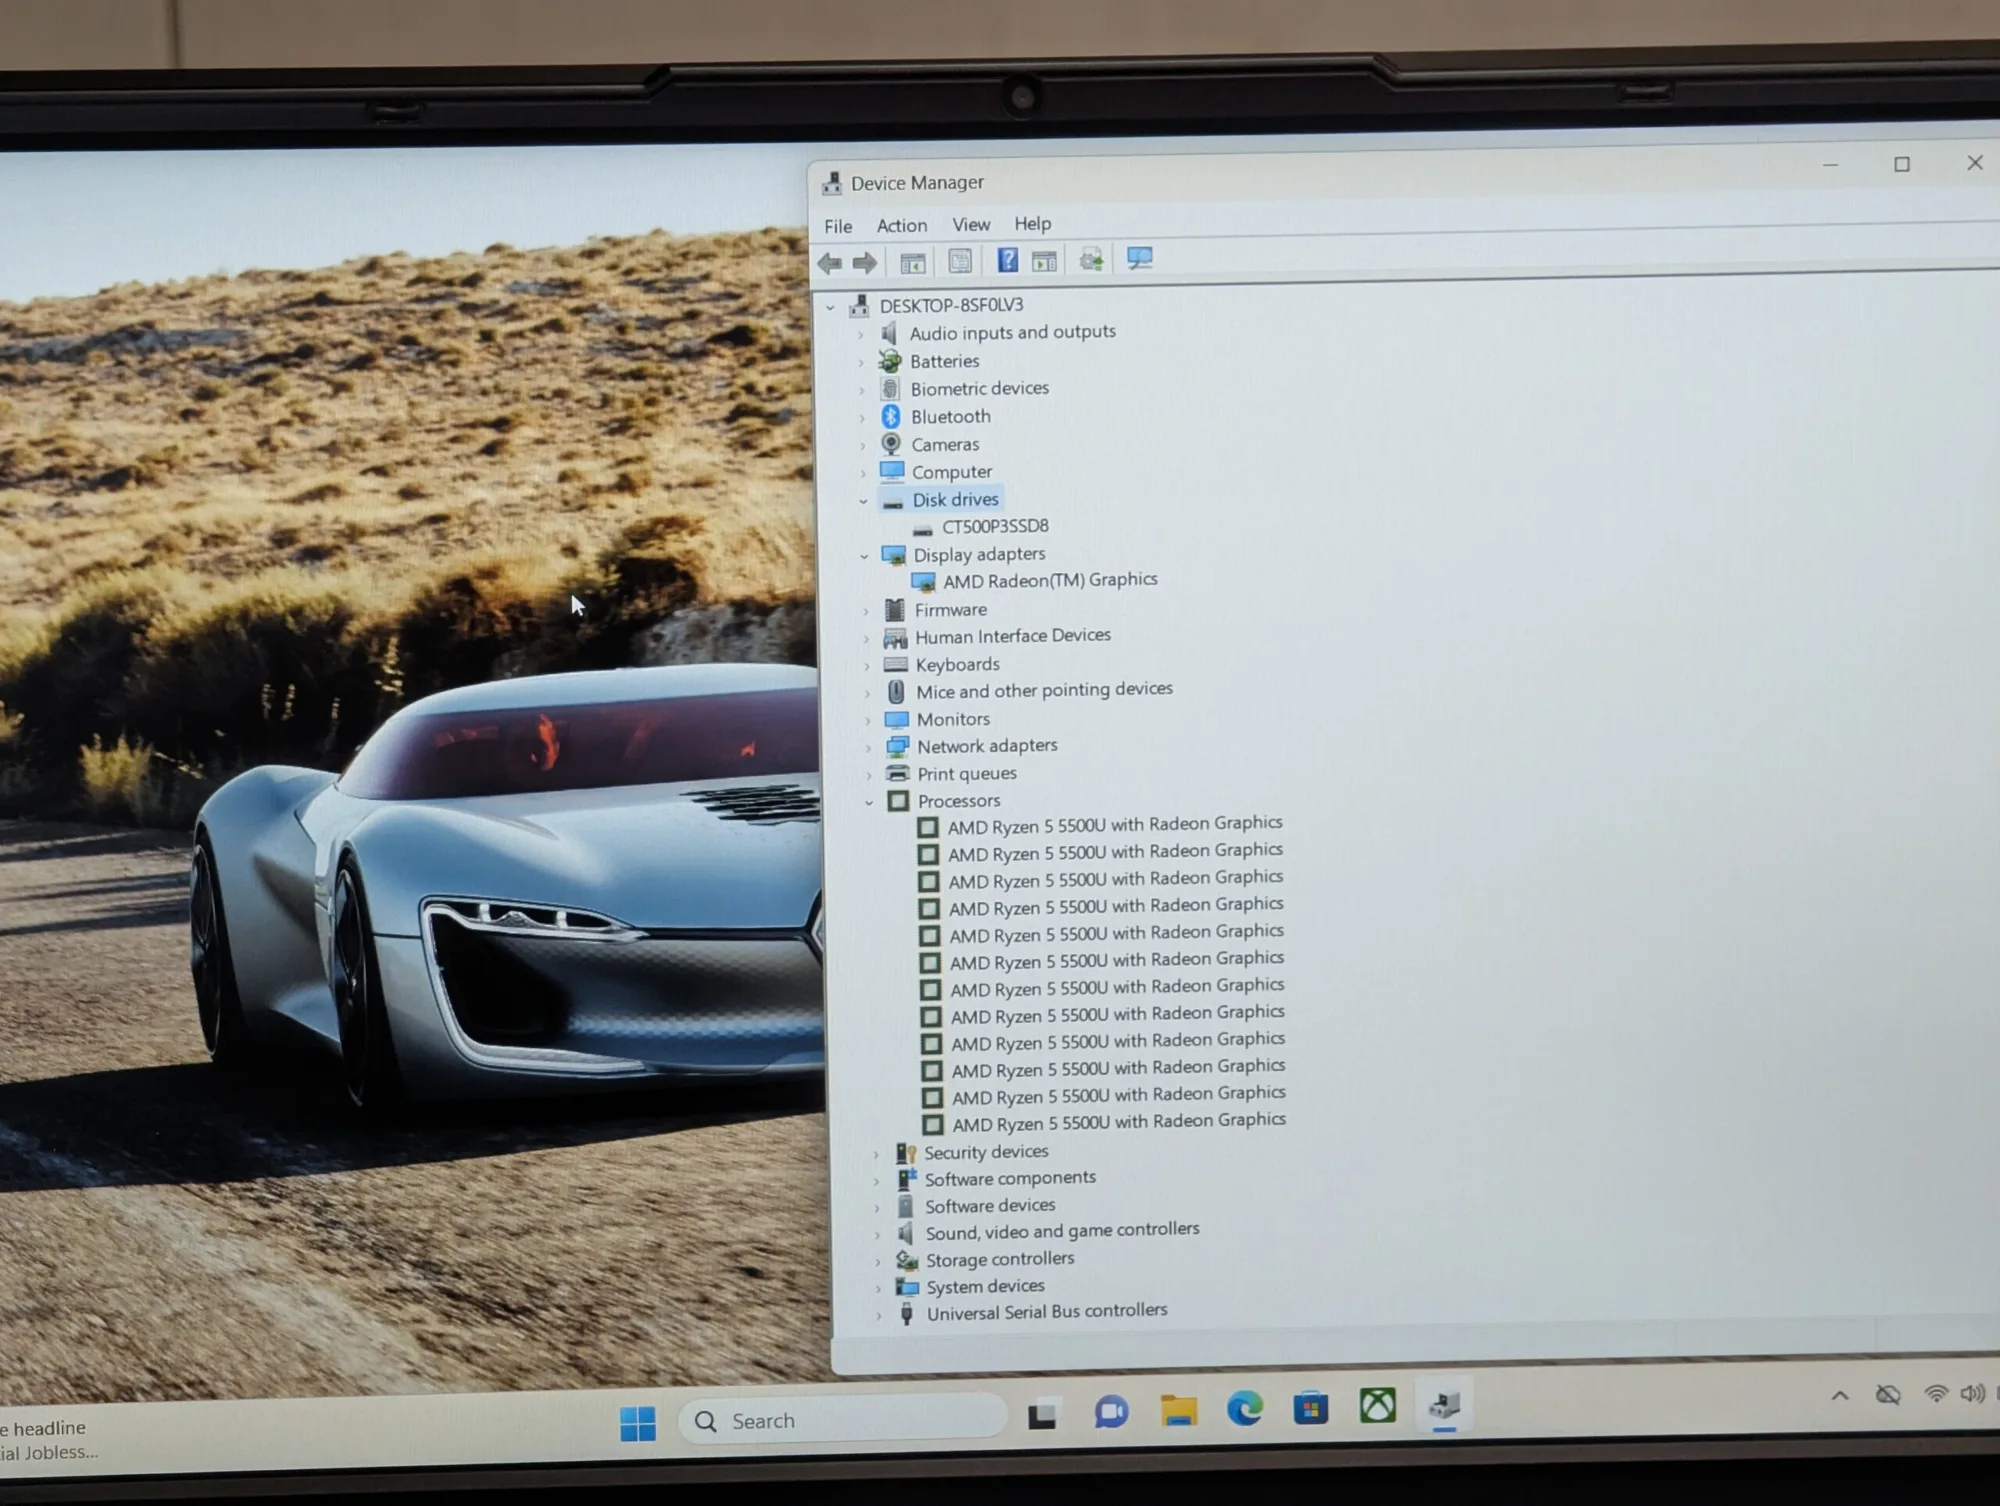This screenshot has width=2000, height=1506.
Task: Open the File menu
Action: (x=838, y=226)
